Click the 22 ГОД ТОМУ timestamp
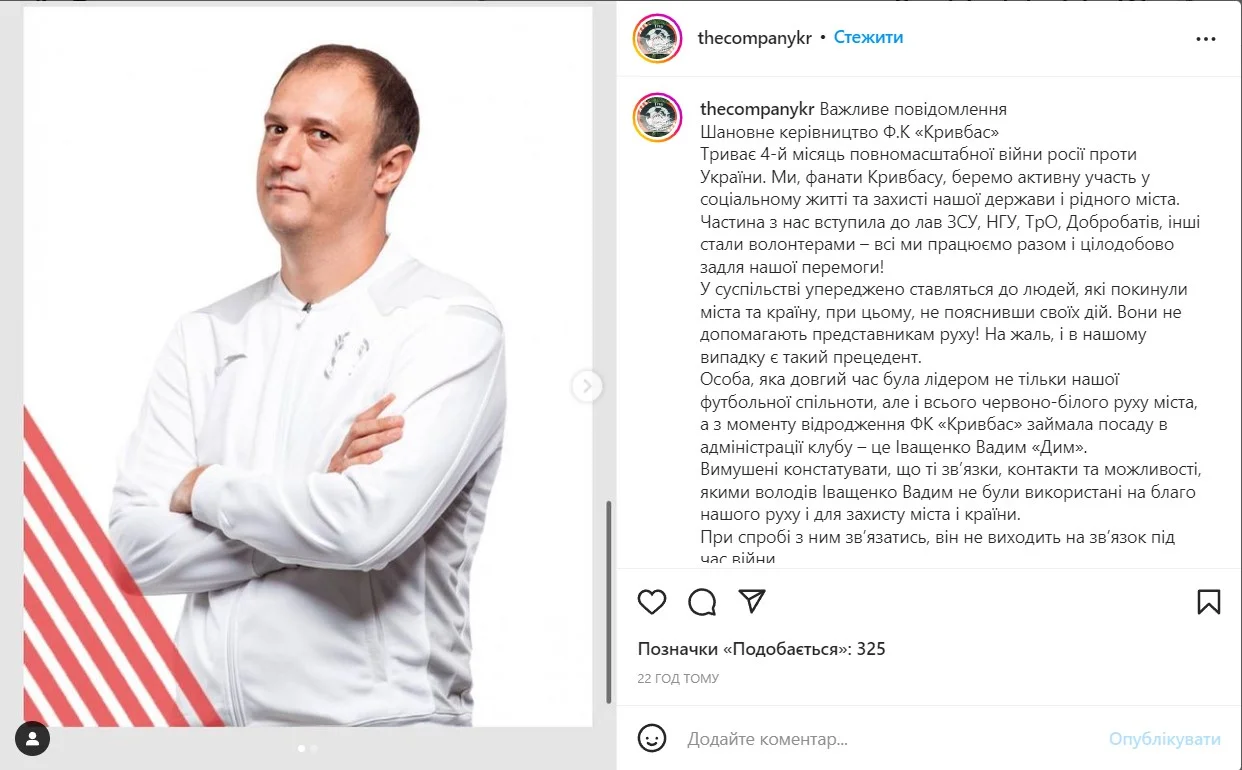 tap(678, 679)
